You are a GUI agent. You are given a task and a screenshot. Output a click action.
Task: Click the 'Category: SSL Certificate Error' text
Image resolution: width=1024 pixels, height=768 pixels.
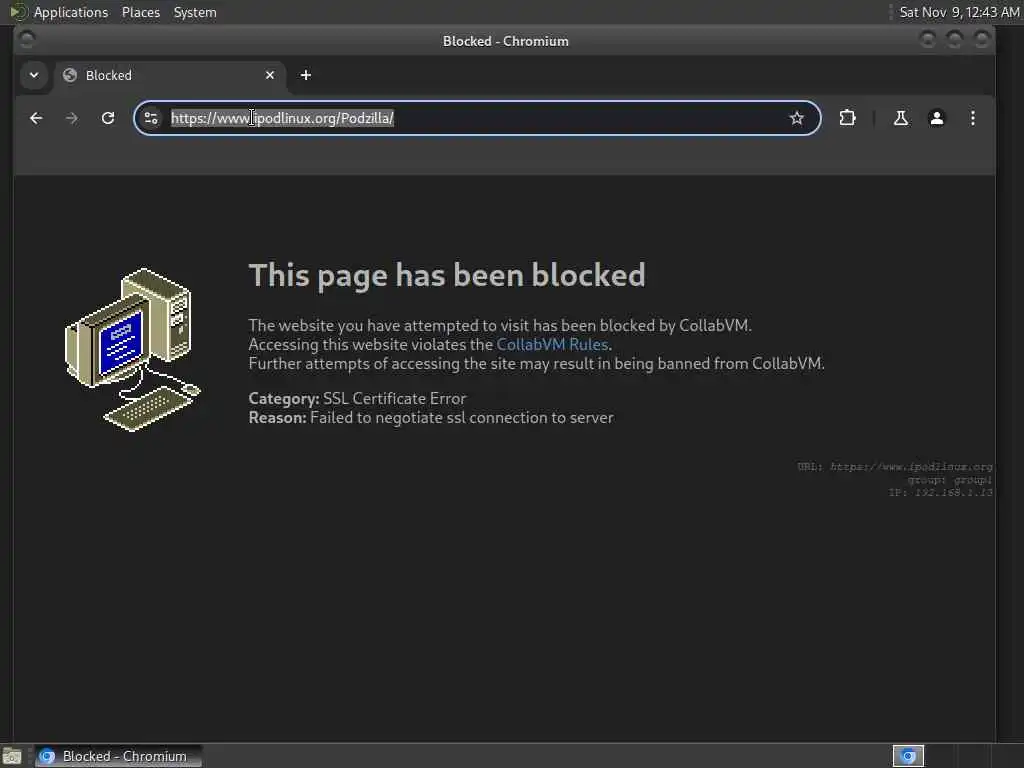357,398
